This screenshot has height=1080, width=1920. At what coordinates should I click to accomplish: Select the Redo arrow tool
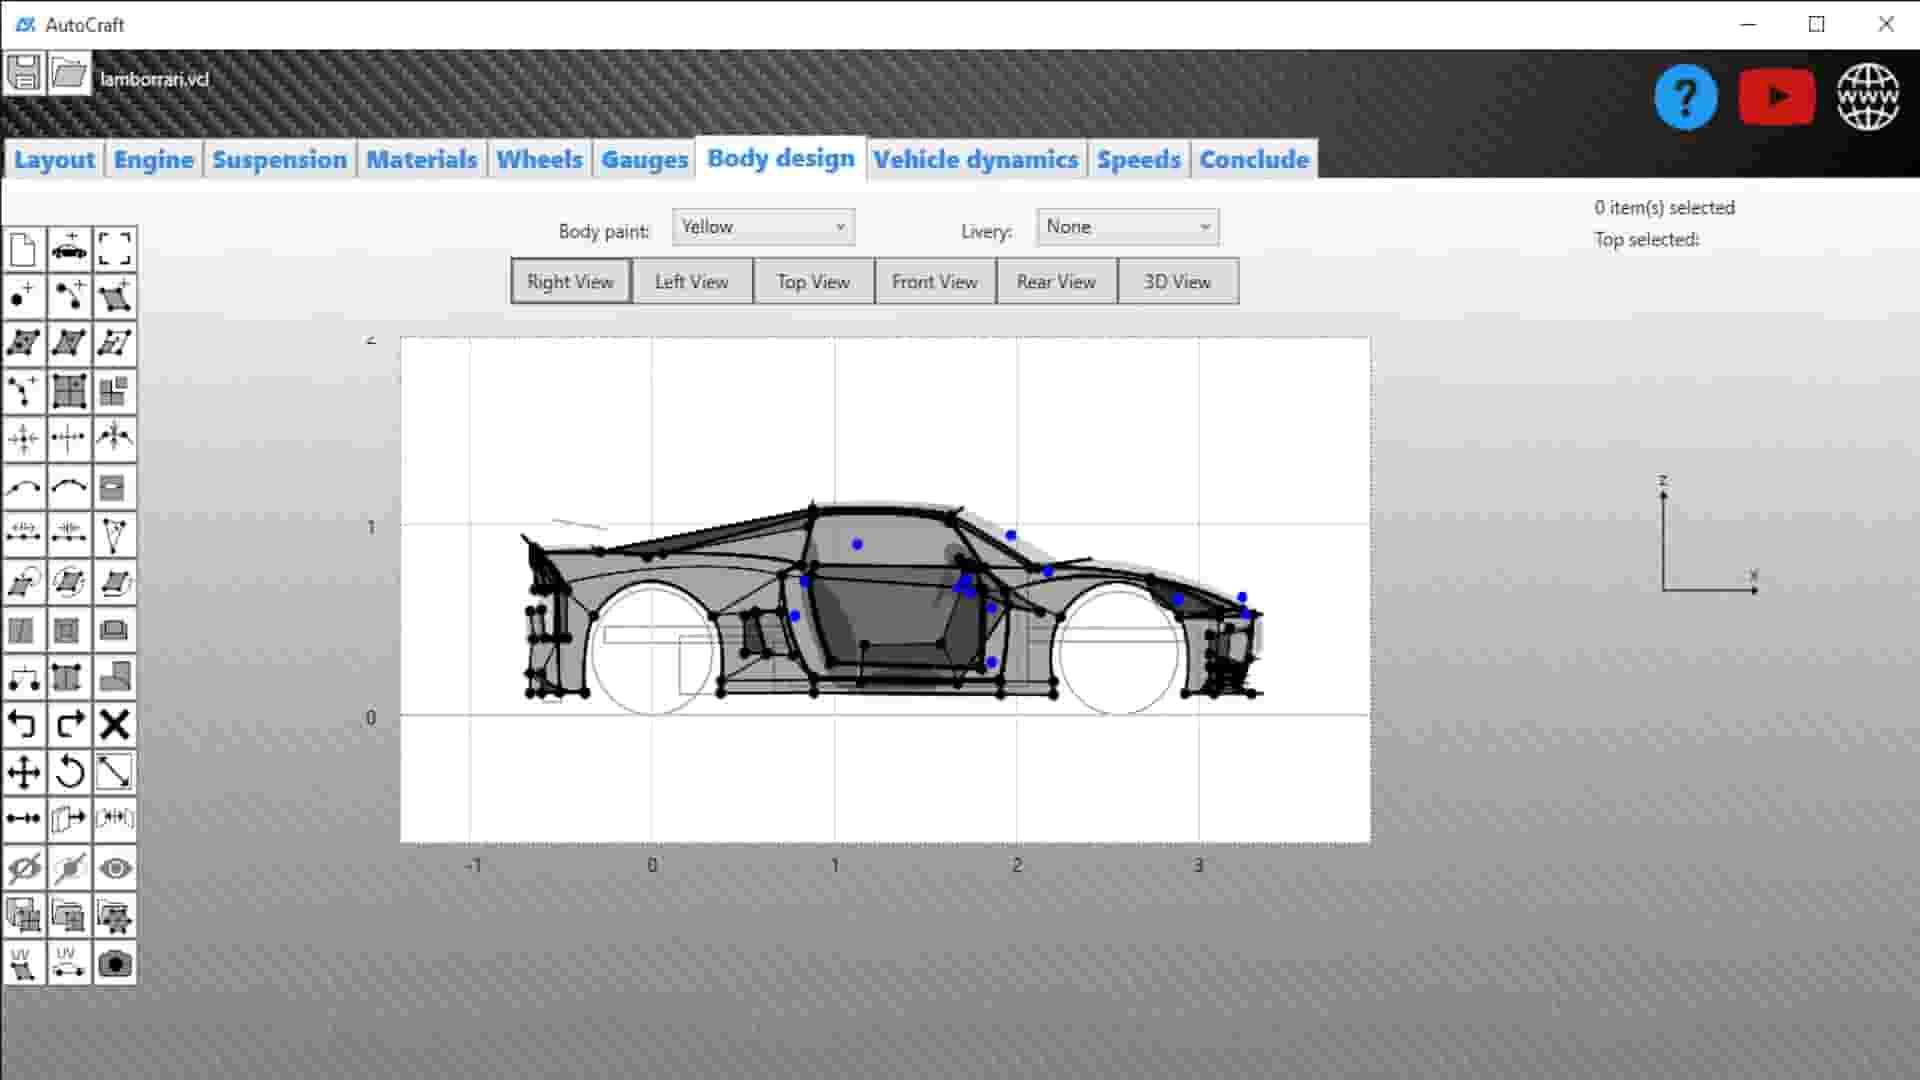[x=69, y=725]
